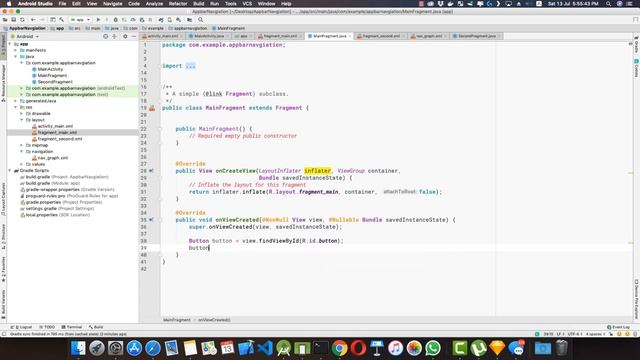Expand the folded import statement
Image resolution: width=640 pixels, height=360 pixels.
191,66
